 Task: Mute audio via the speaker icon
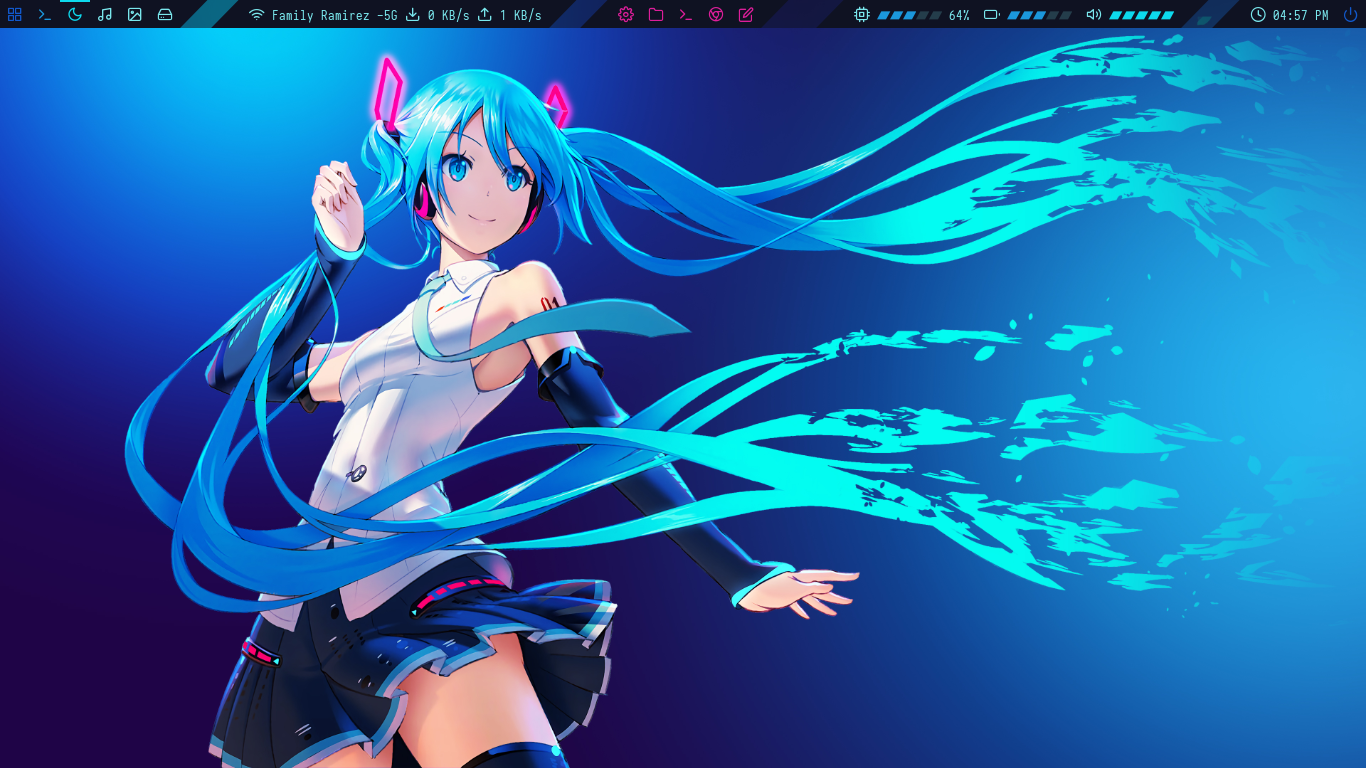pos(1094,15)
